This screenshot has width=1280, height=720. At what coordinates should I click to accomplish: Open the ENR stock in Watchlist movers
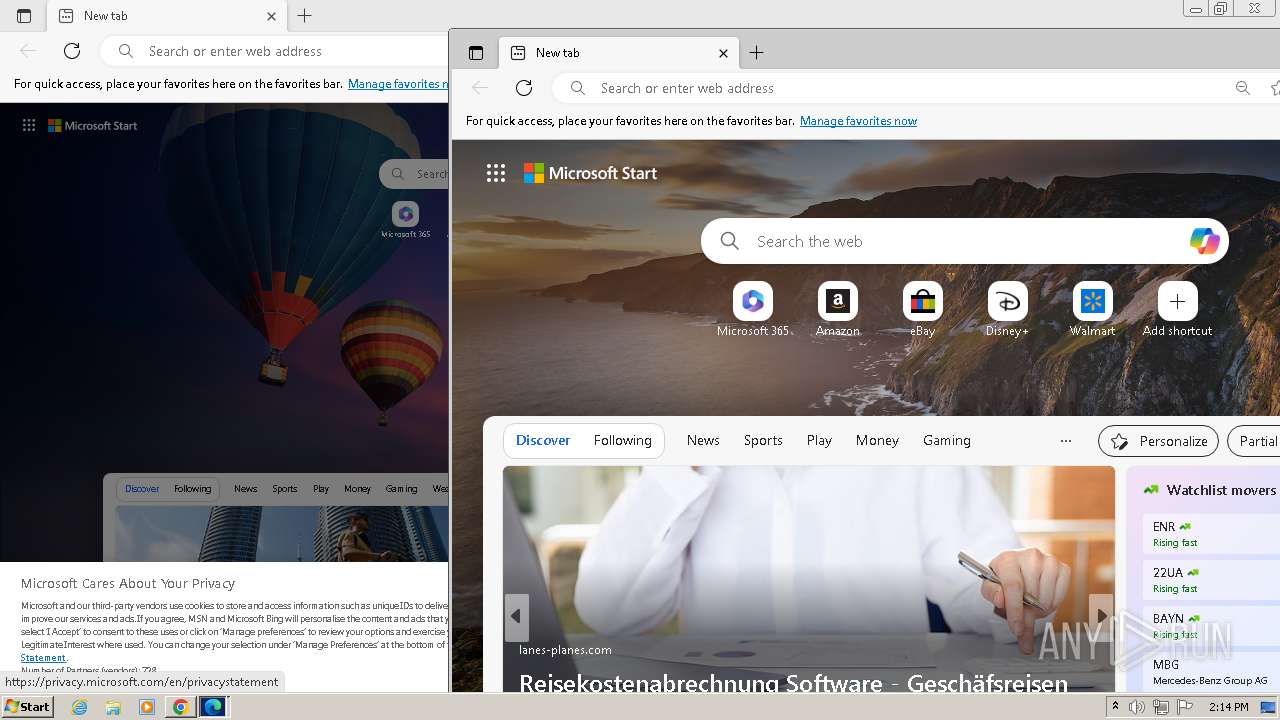pos(1211,534)
